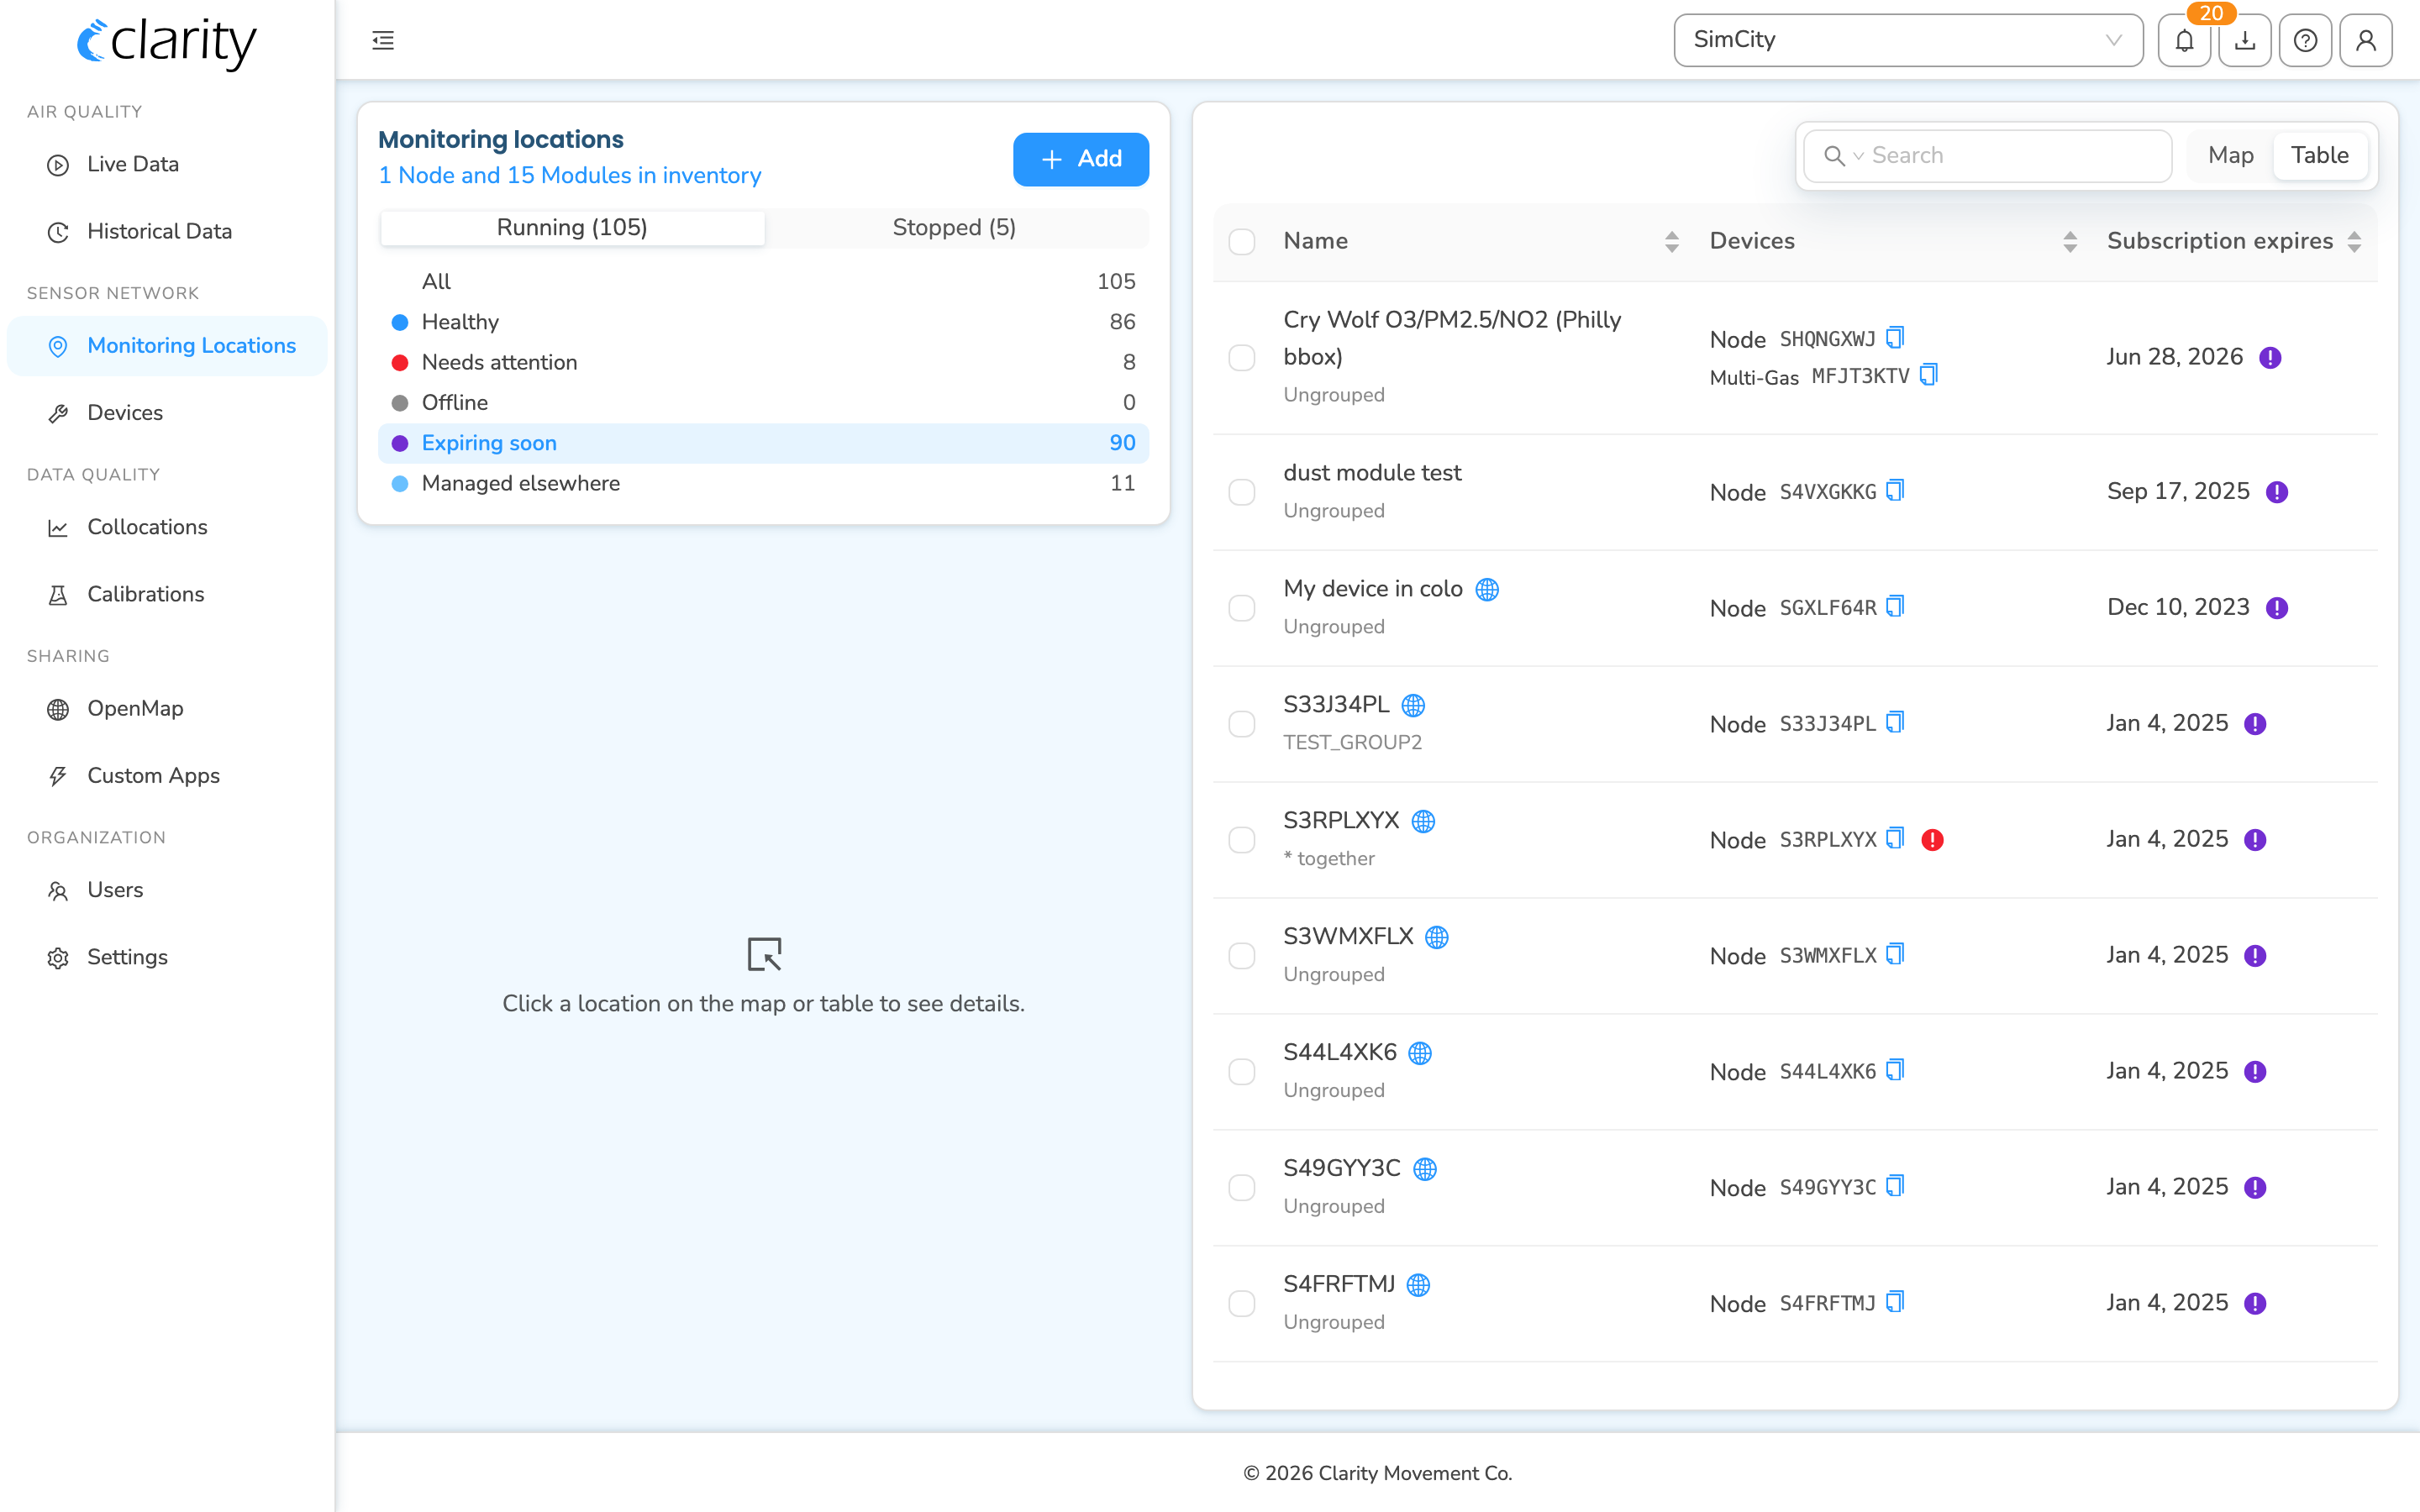Open the dust module test location name
The image size is (2420, 1512).
(1372, 473)
